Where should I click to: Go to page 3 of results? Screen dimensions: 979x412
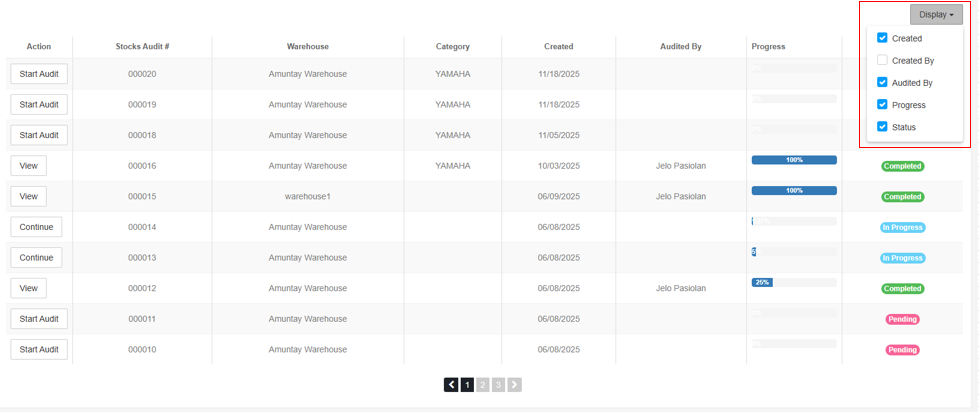pos(499,384)
